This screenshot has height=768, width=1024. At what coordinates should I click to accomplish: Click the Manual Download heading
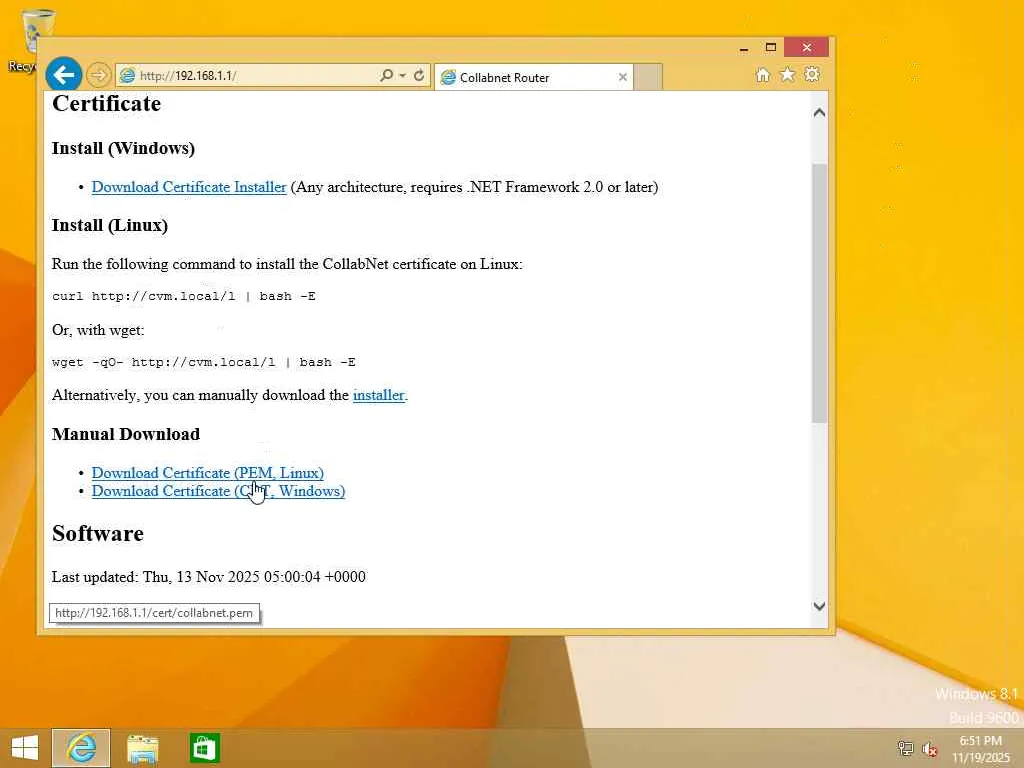pos(126,434)
